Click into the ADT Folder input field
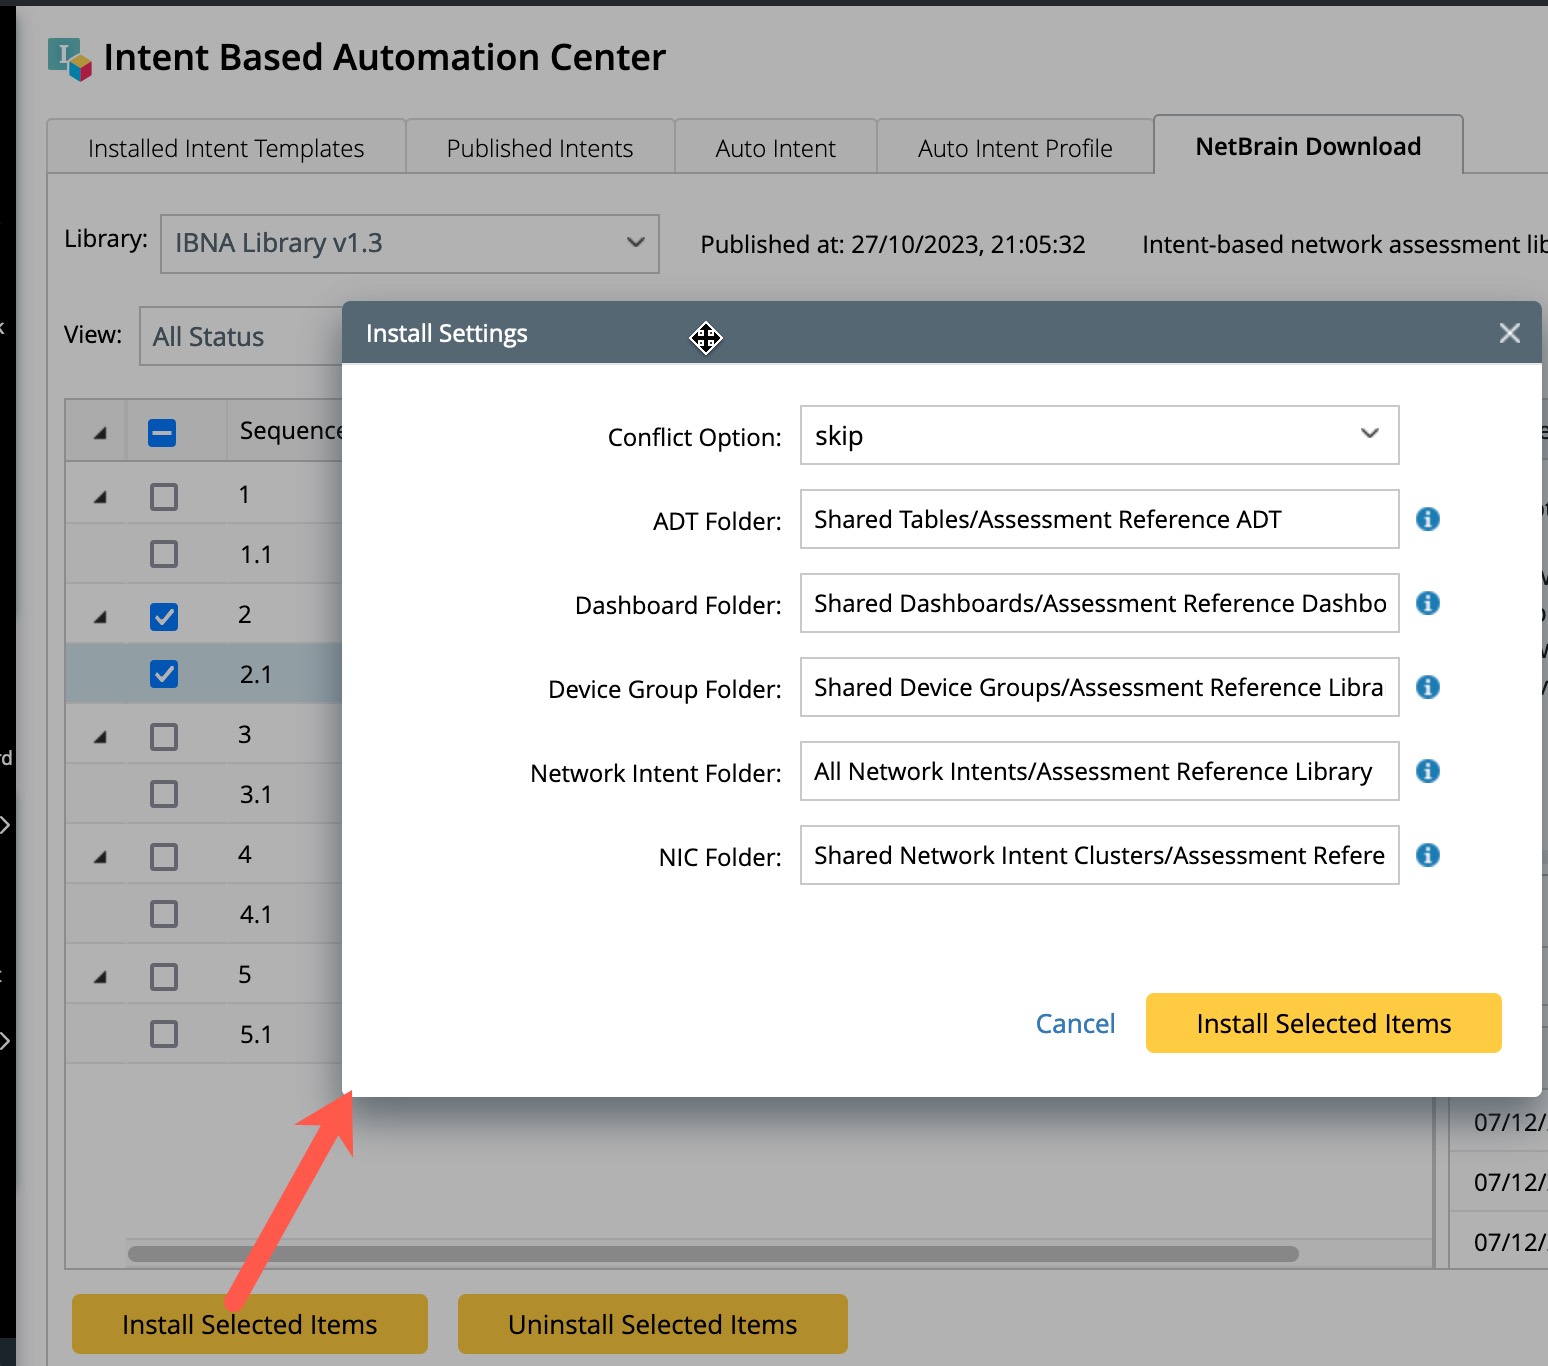This screenshot has width=1548, height=1366. pos(1098,519)
